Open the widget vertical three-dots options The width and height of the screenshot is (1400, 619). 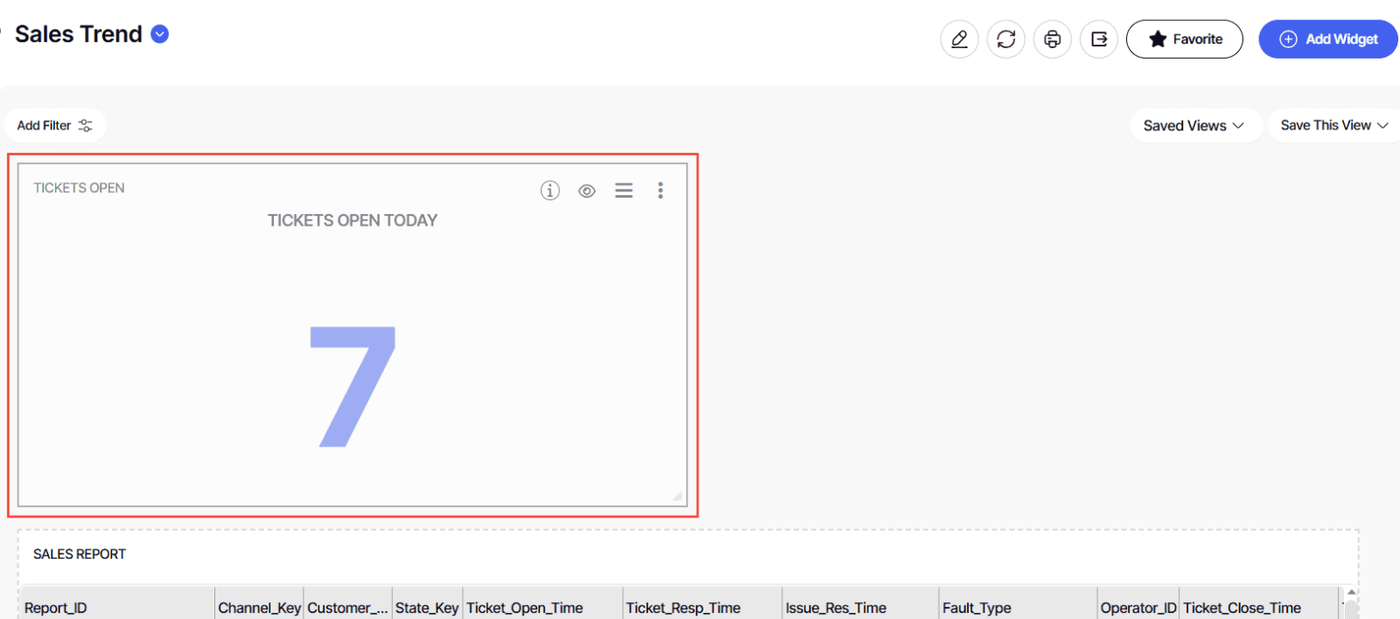click(660, 190)
